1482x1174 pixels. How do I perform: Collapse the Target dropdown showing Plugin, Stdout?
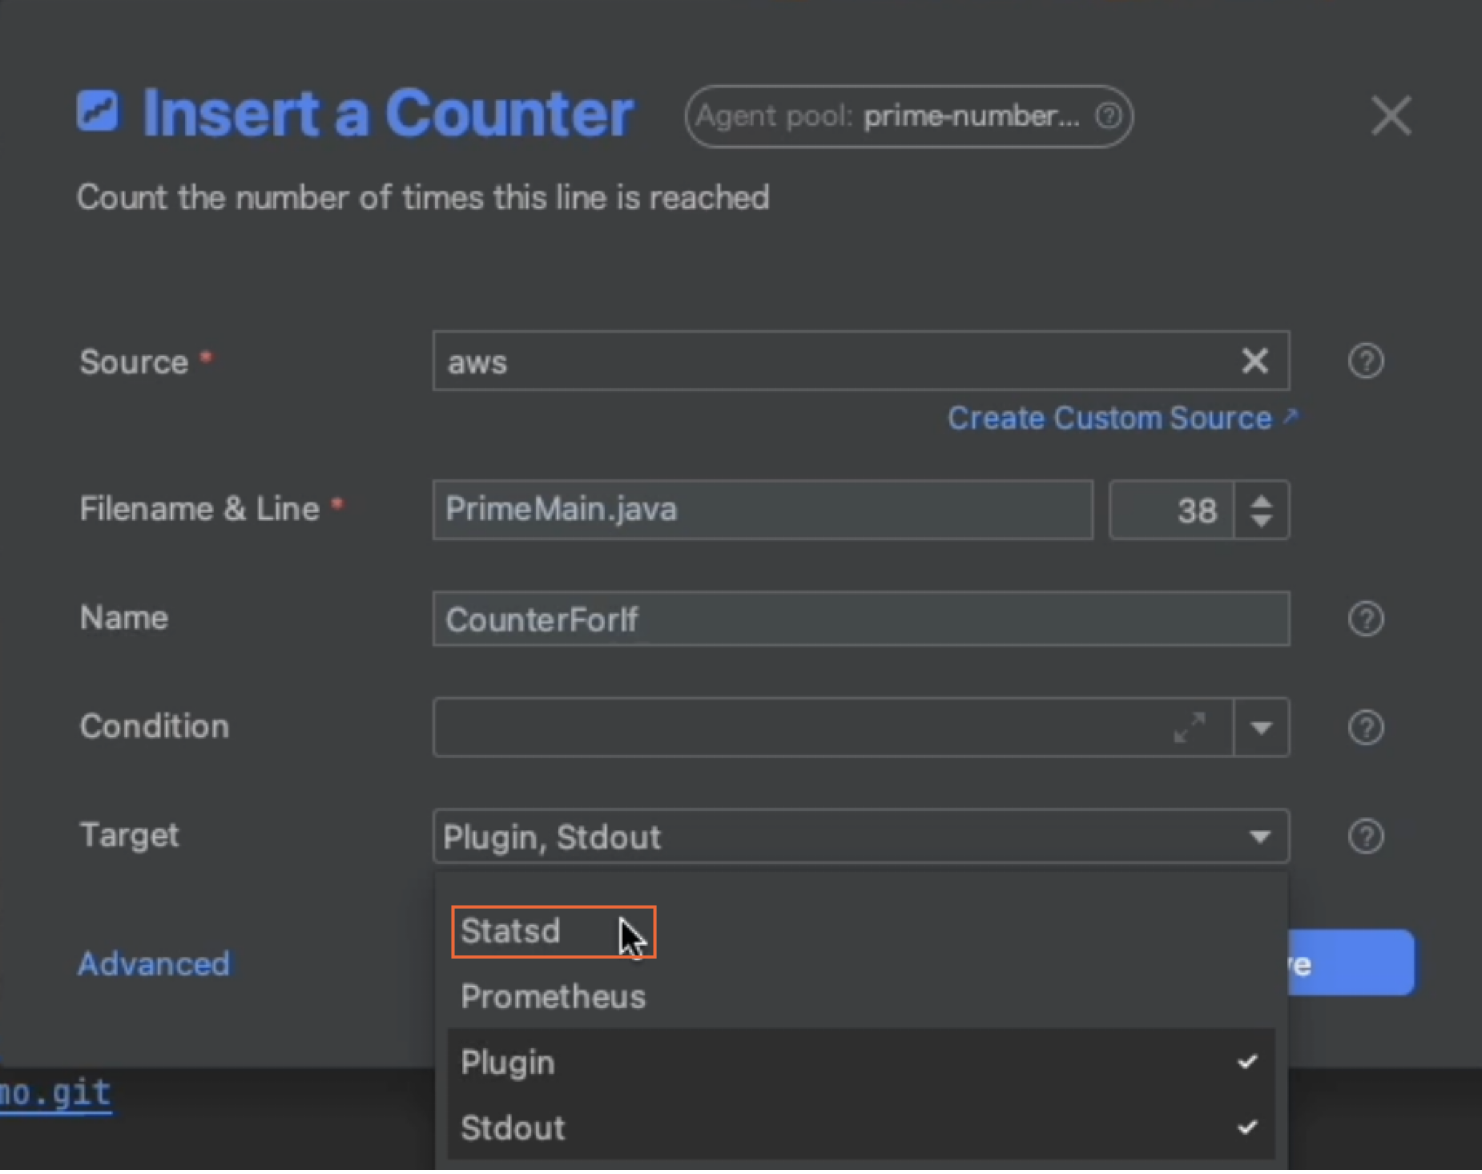pos(1260,837)
